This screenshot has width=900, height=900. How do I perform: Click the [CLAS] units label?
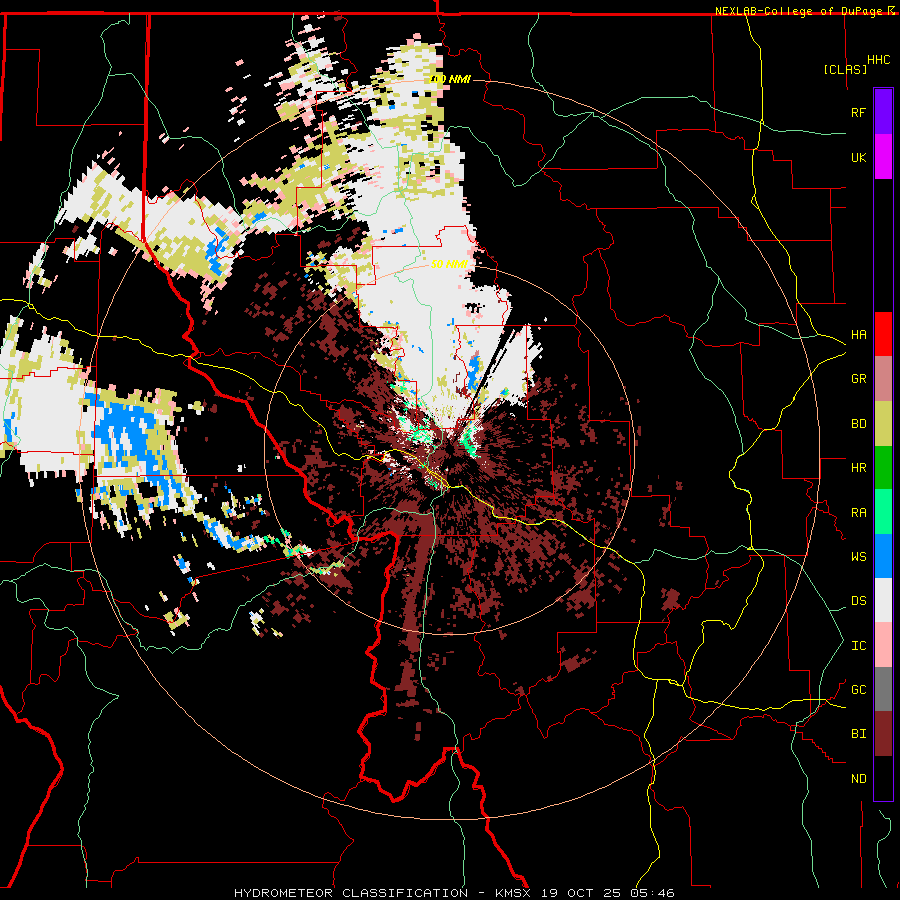coord(845,69)
